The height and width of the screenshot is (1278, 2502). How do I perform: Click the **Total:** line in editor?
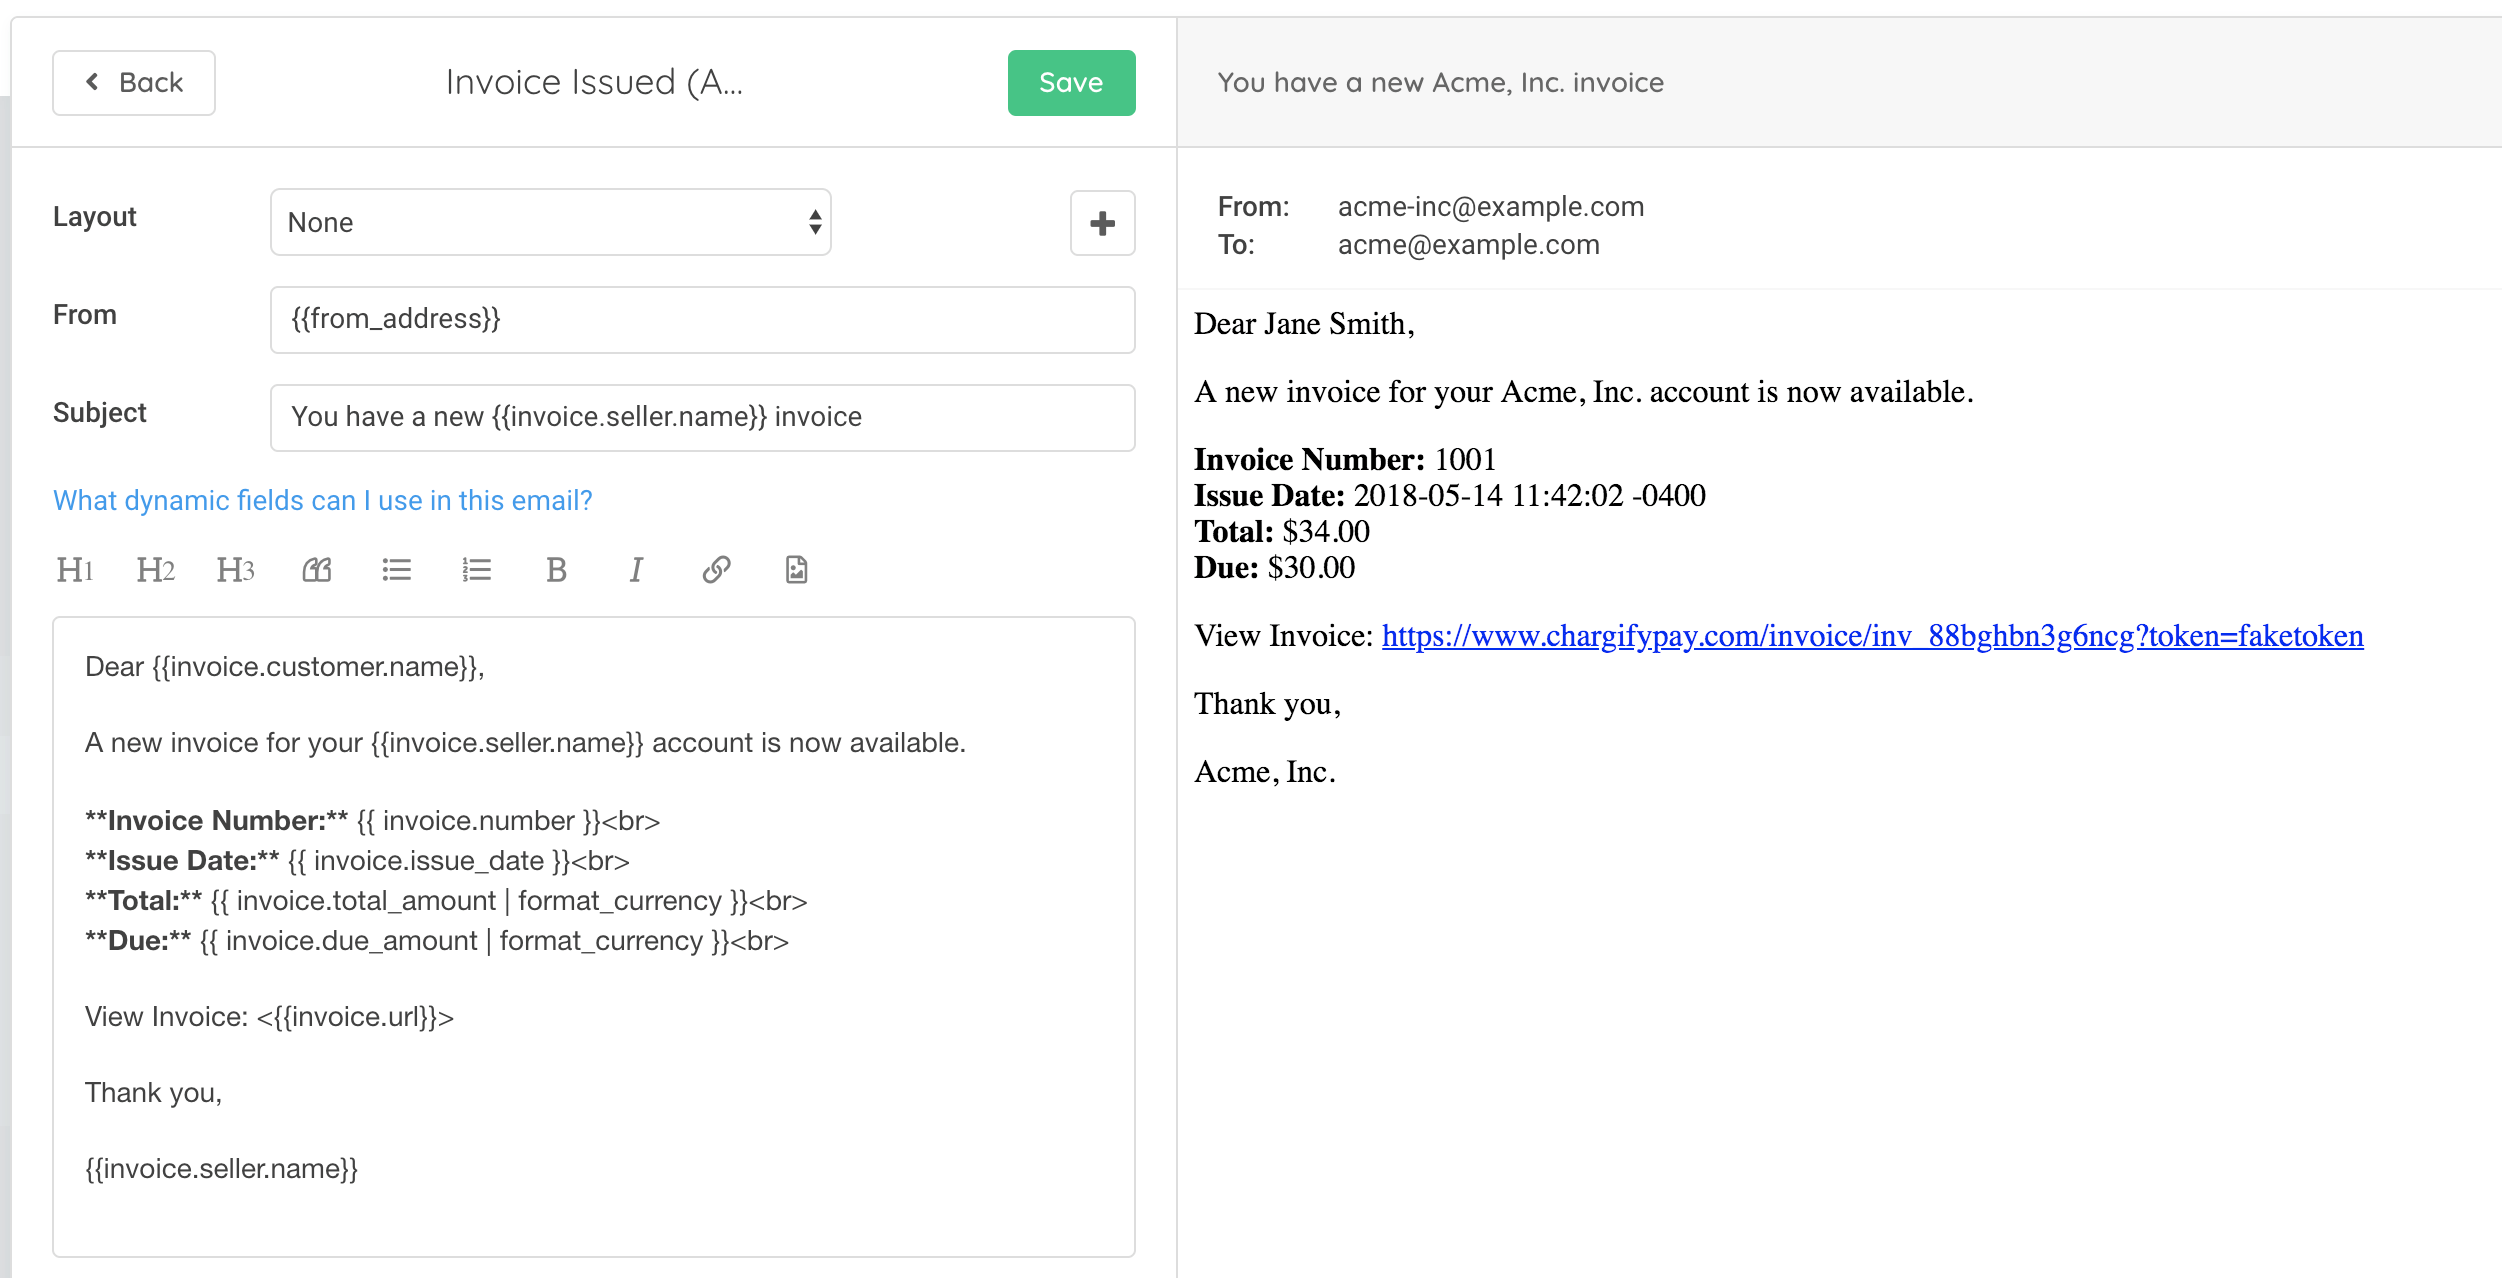click(446, 901)
